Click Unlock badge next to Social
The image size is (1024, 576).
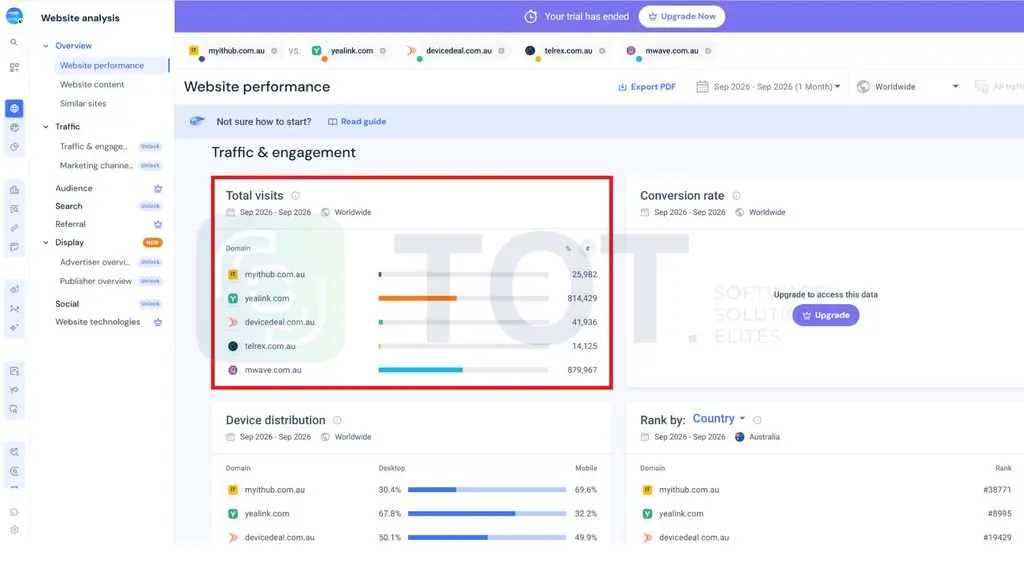[150, 304]
